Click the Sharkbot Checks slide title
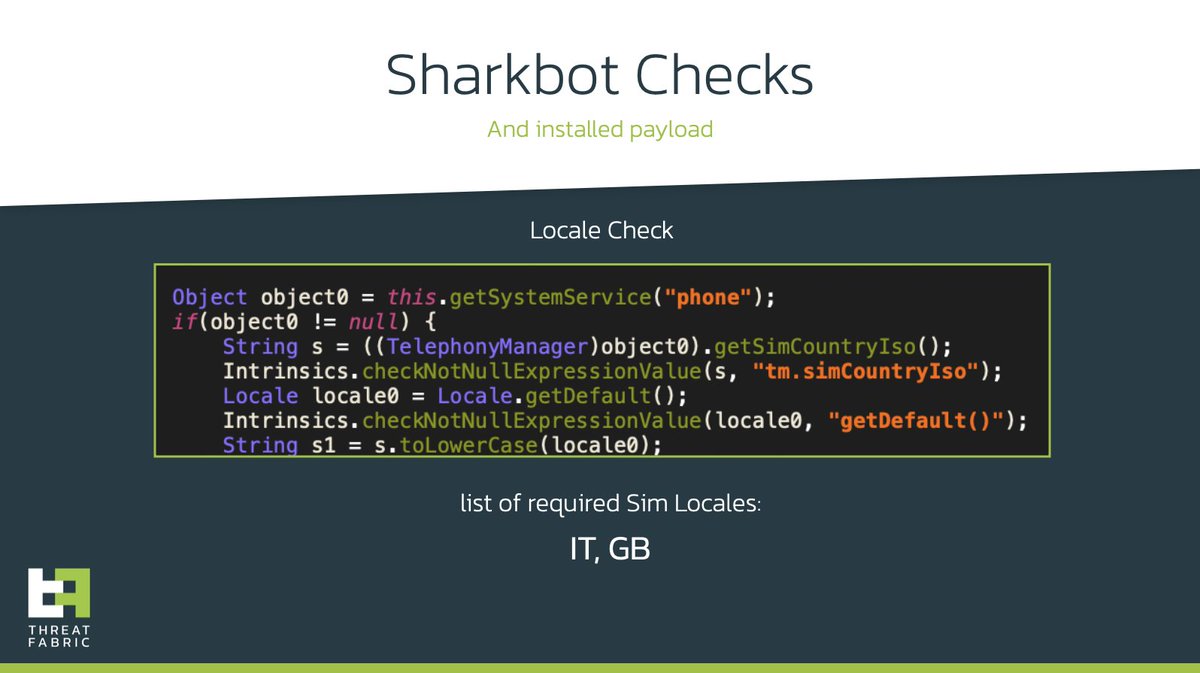 click(x=600, y=77)
